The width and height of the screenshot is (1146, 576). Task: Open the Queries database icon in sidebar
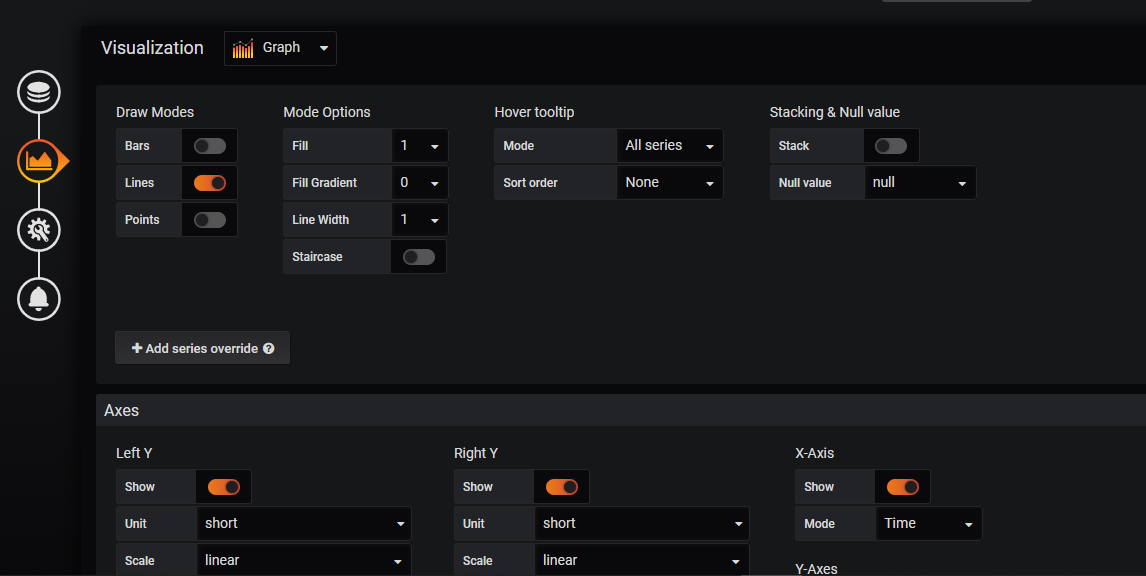tap(39, 92)
